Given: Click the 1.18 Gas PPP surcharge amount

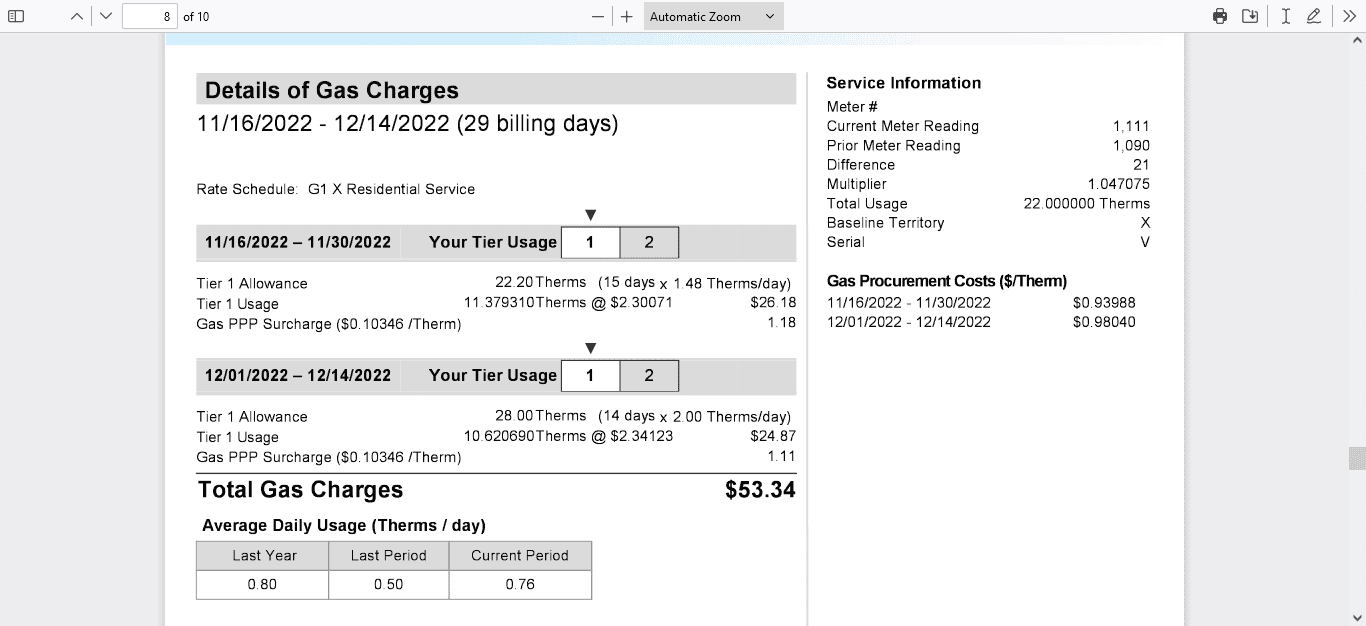Looking at the screenshot, I should tap(782, 322).
